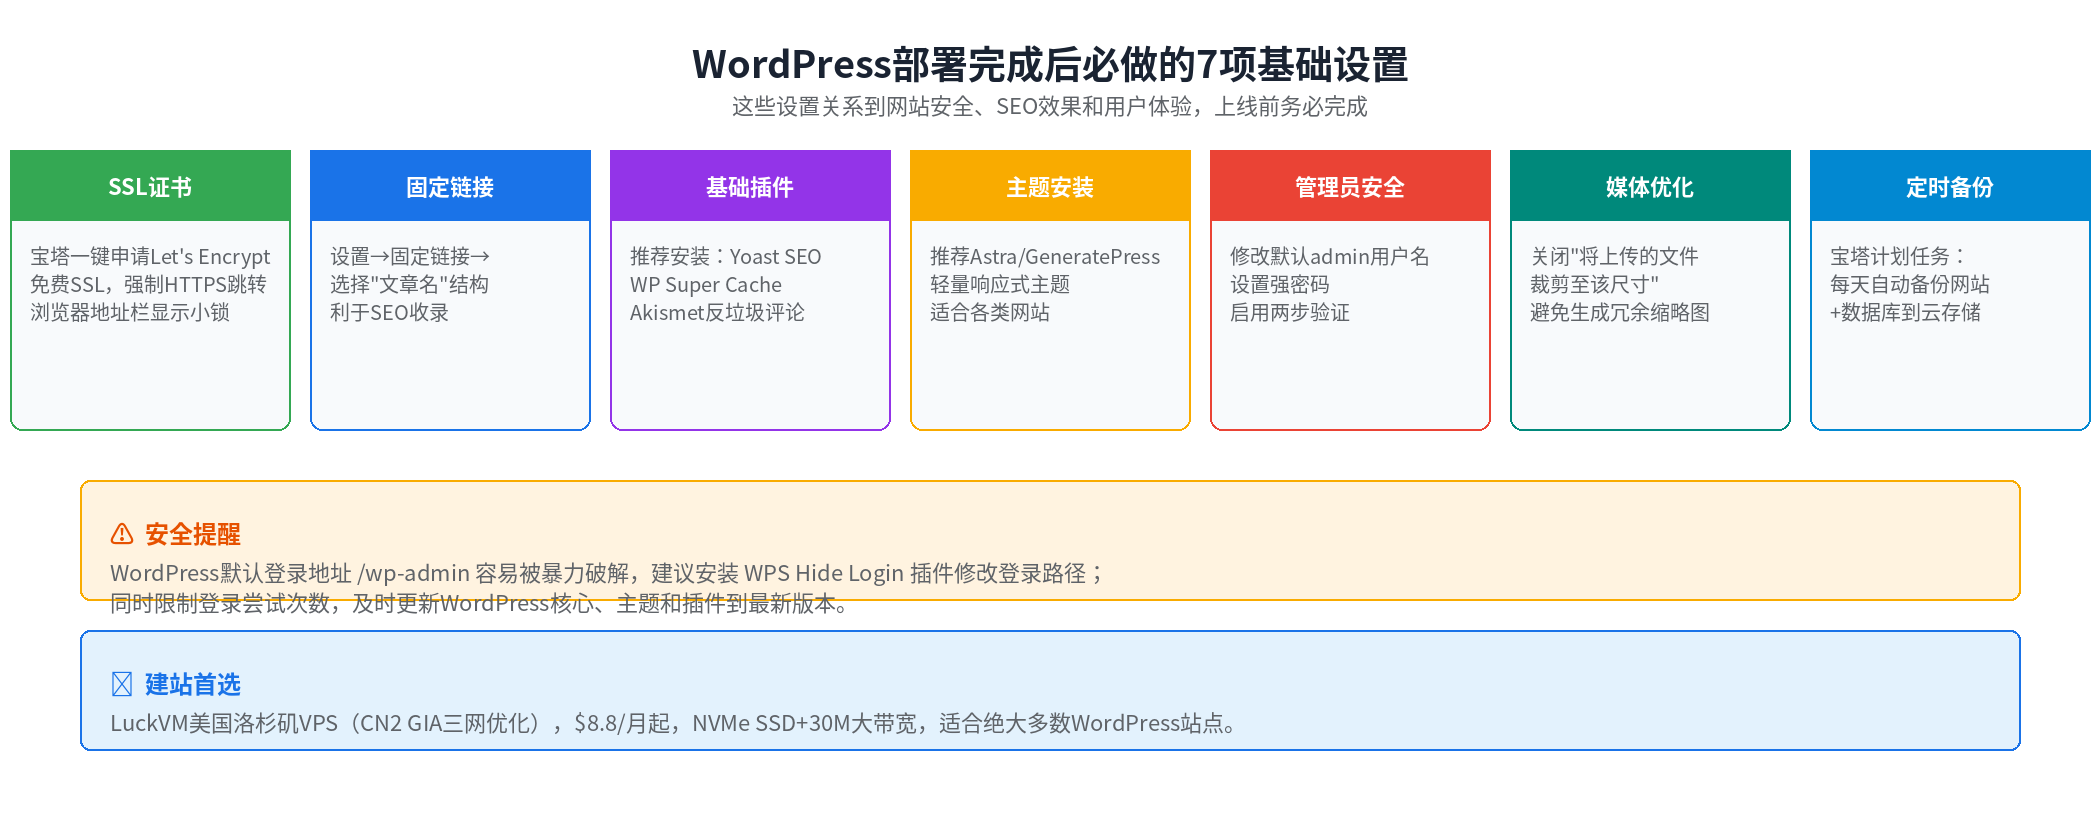Click the 安全提醒 heading

pos(193,534)
